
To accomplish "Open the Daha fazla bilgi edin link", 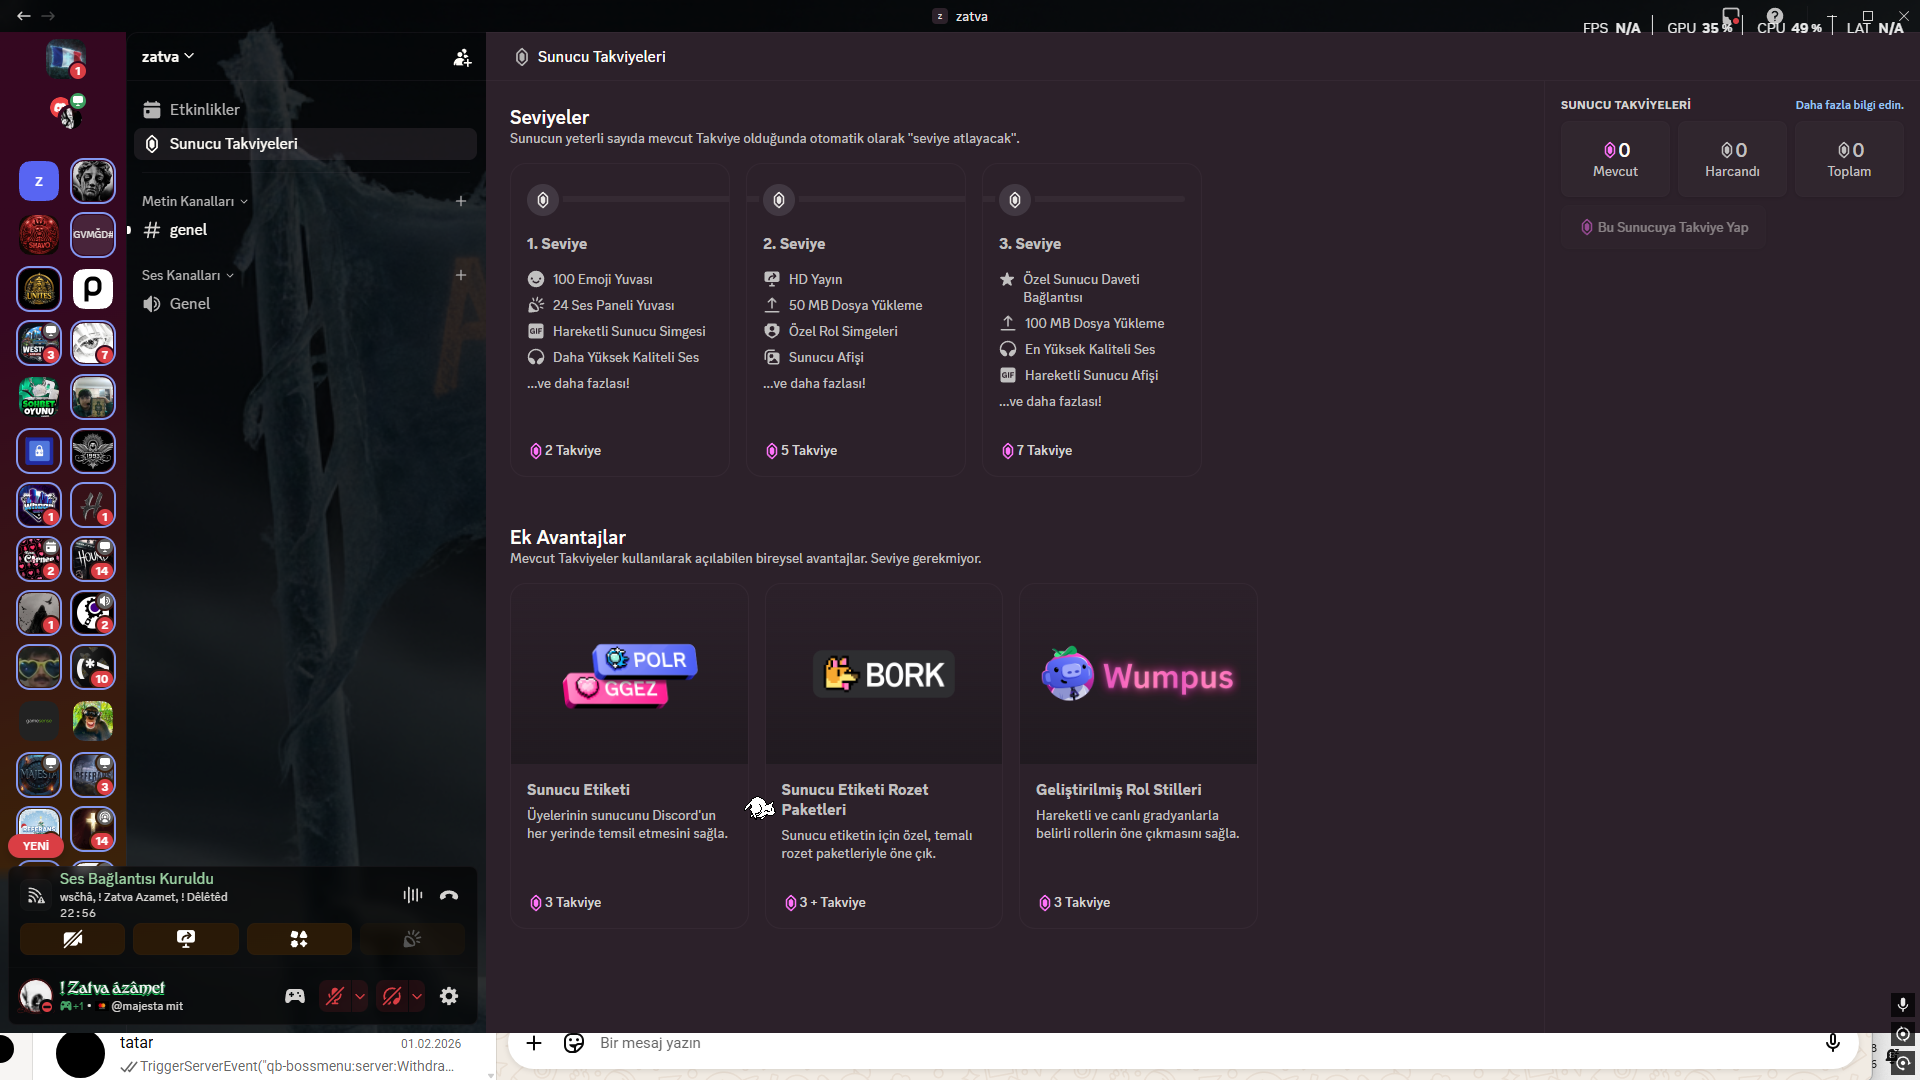I will pyautogui.click(x=1849, y=105).
